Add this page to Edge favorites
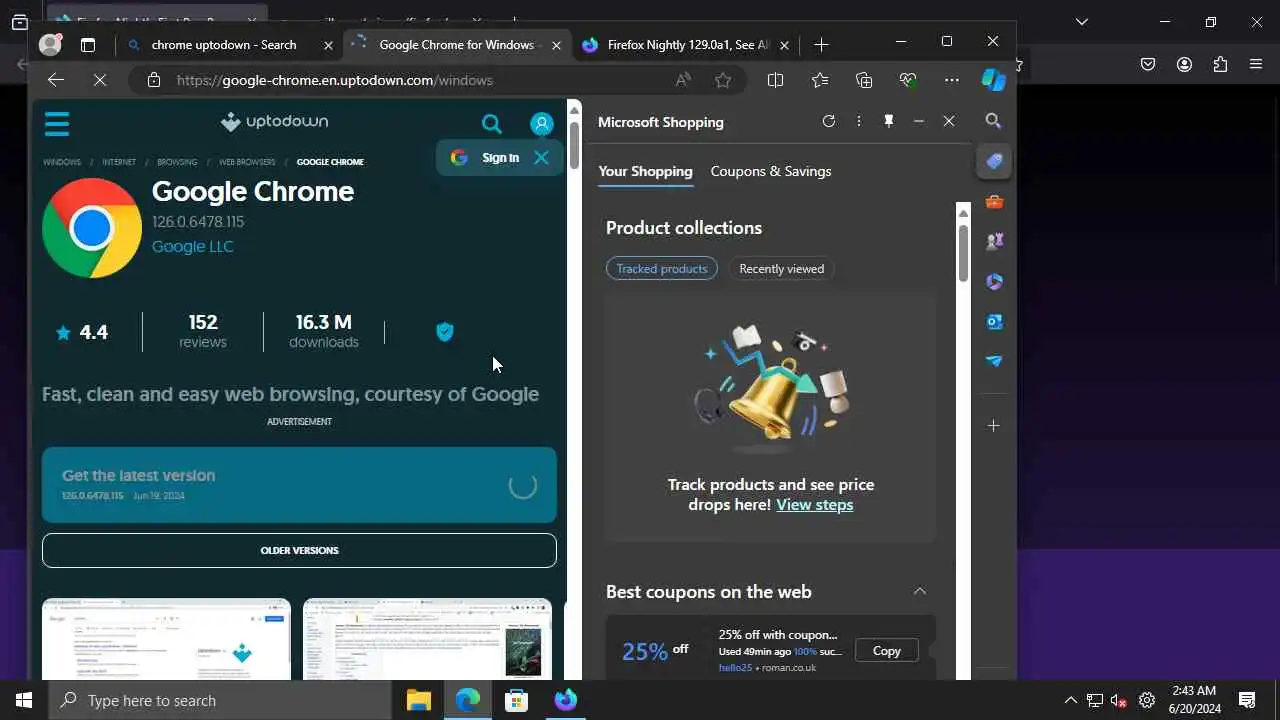 [723, 80]
